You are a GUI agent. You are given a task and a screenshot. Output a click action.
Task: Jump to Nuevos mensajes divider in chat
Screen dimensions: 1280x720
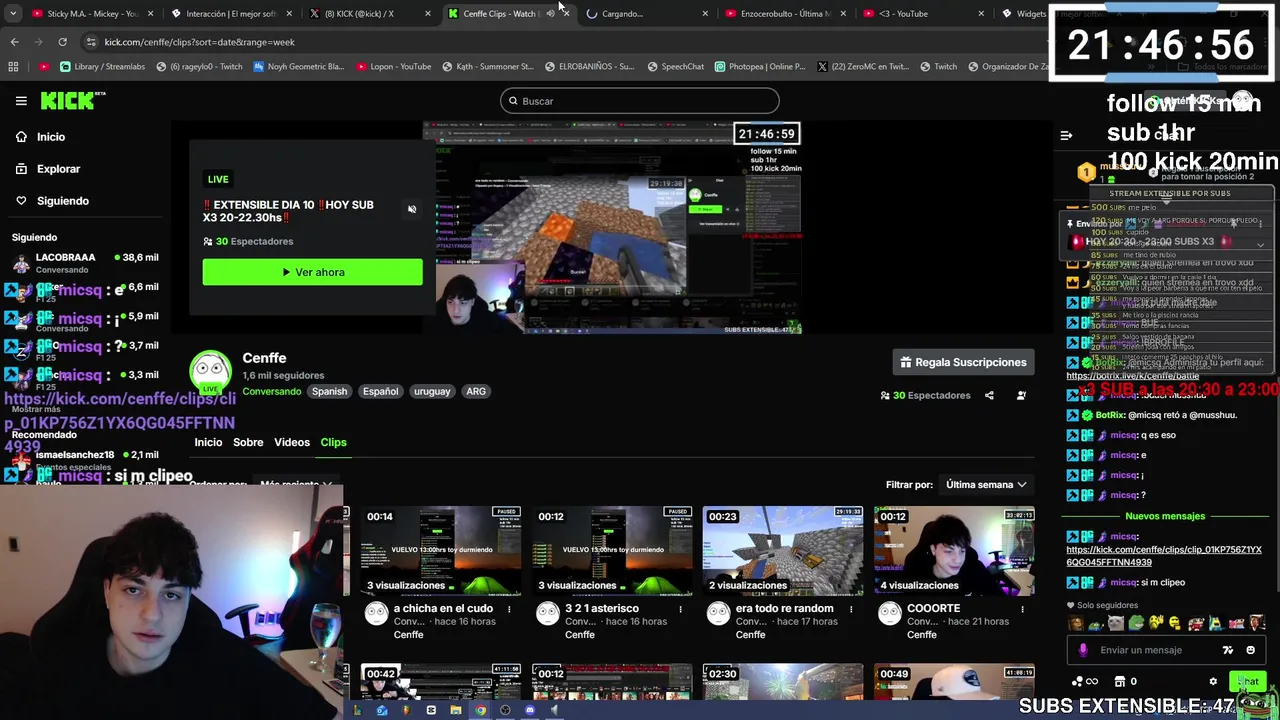[1165, 516]
